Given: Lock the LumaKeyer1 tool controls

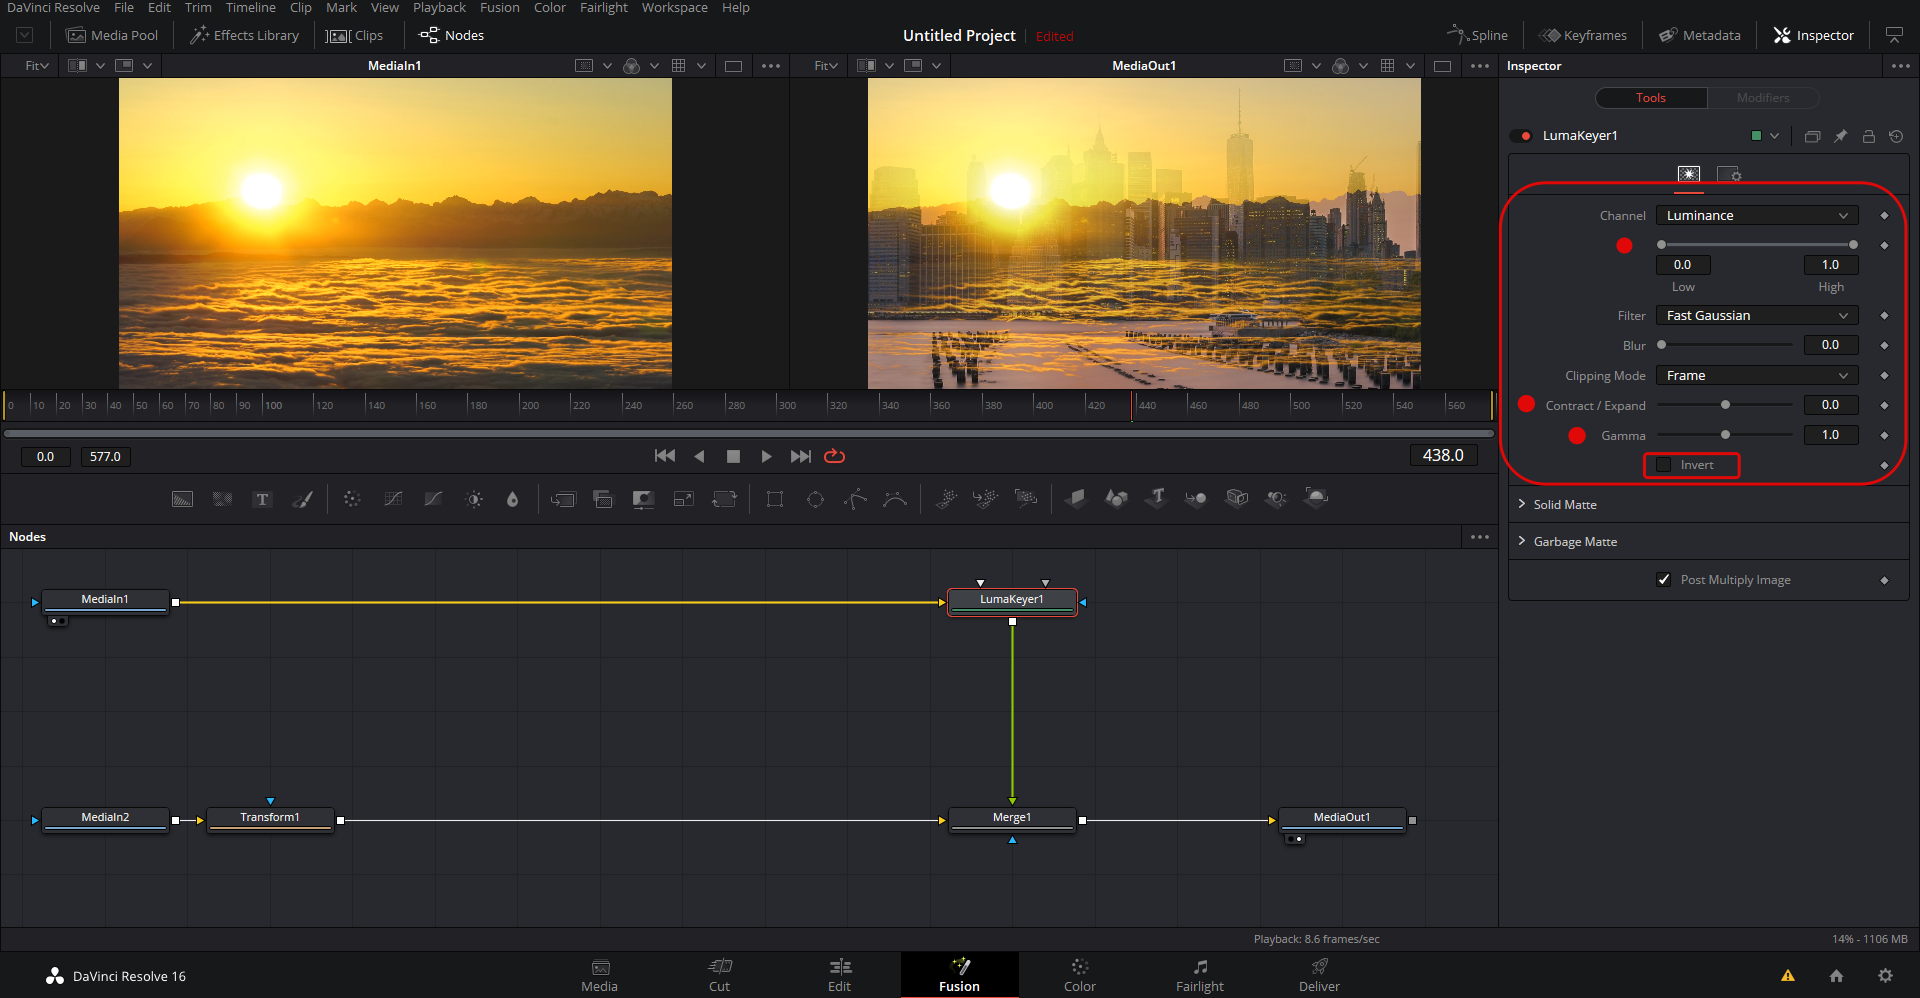Looking at the screenshot, I should pos(1868,136).
